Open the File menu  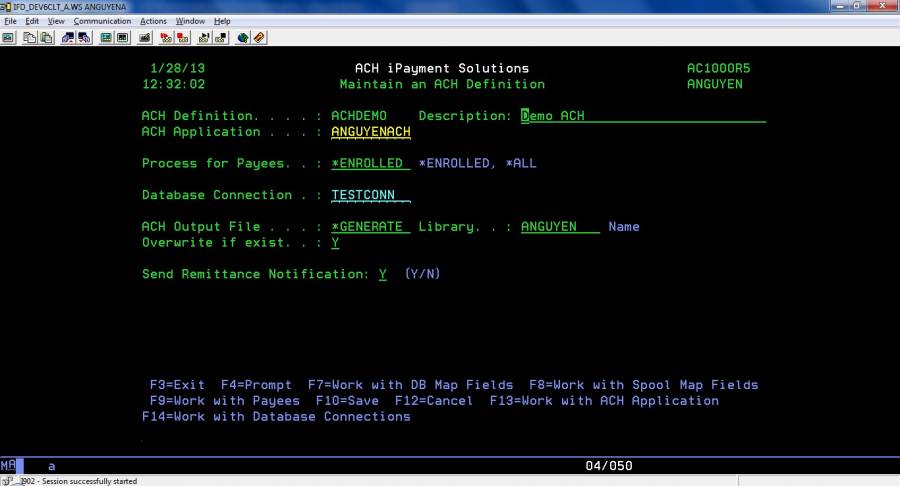coord(11,21)
